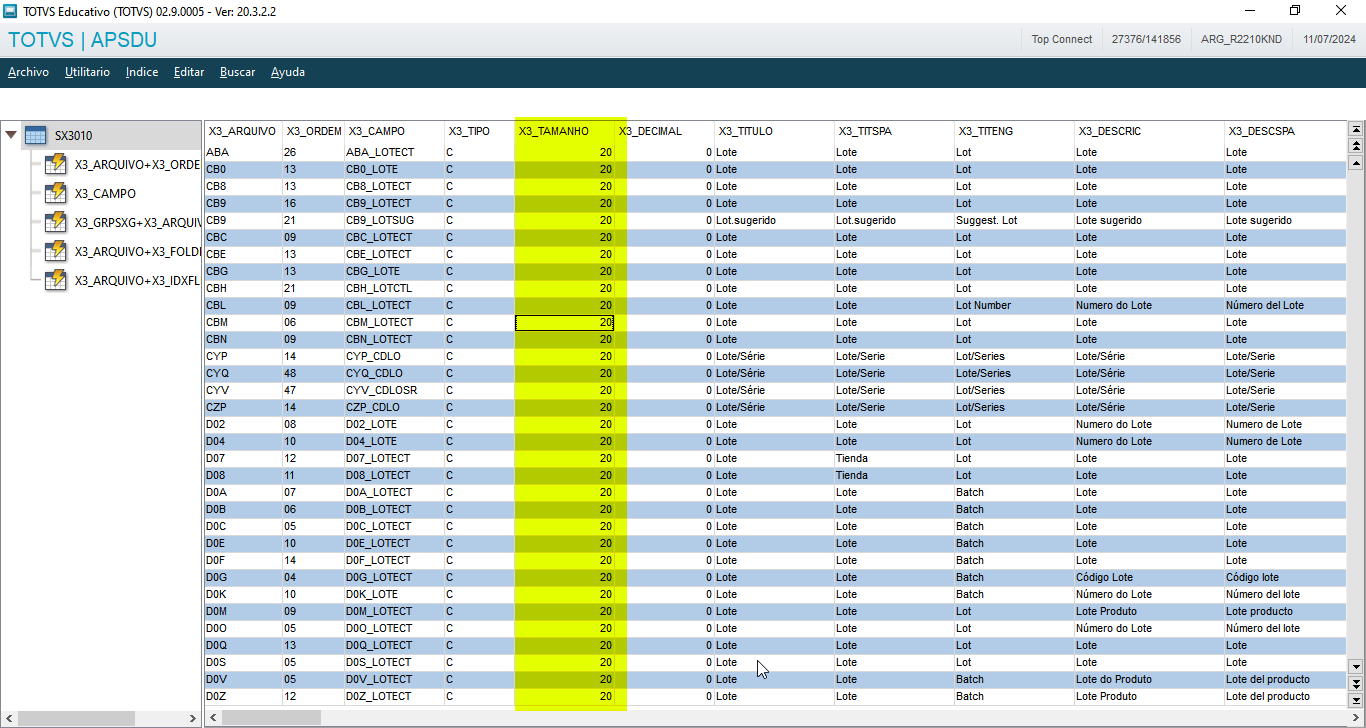Viewport: 1366px width, 728px height.
Task: Click the X3_ARQUIVO column header
Action: tap(243, 131)
